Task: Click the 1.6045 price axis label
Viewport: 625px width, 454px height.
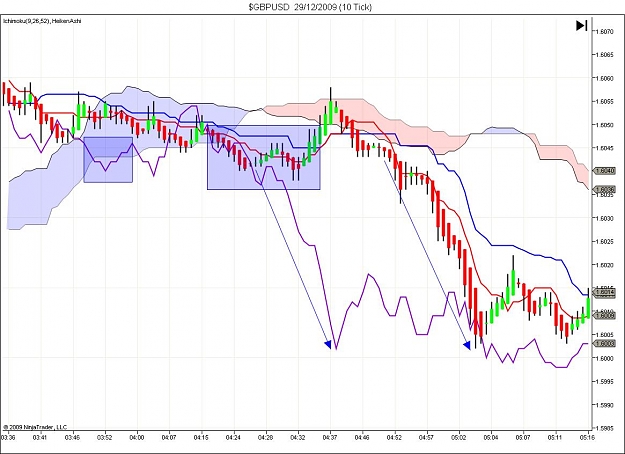Action: coord(605,148)
